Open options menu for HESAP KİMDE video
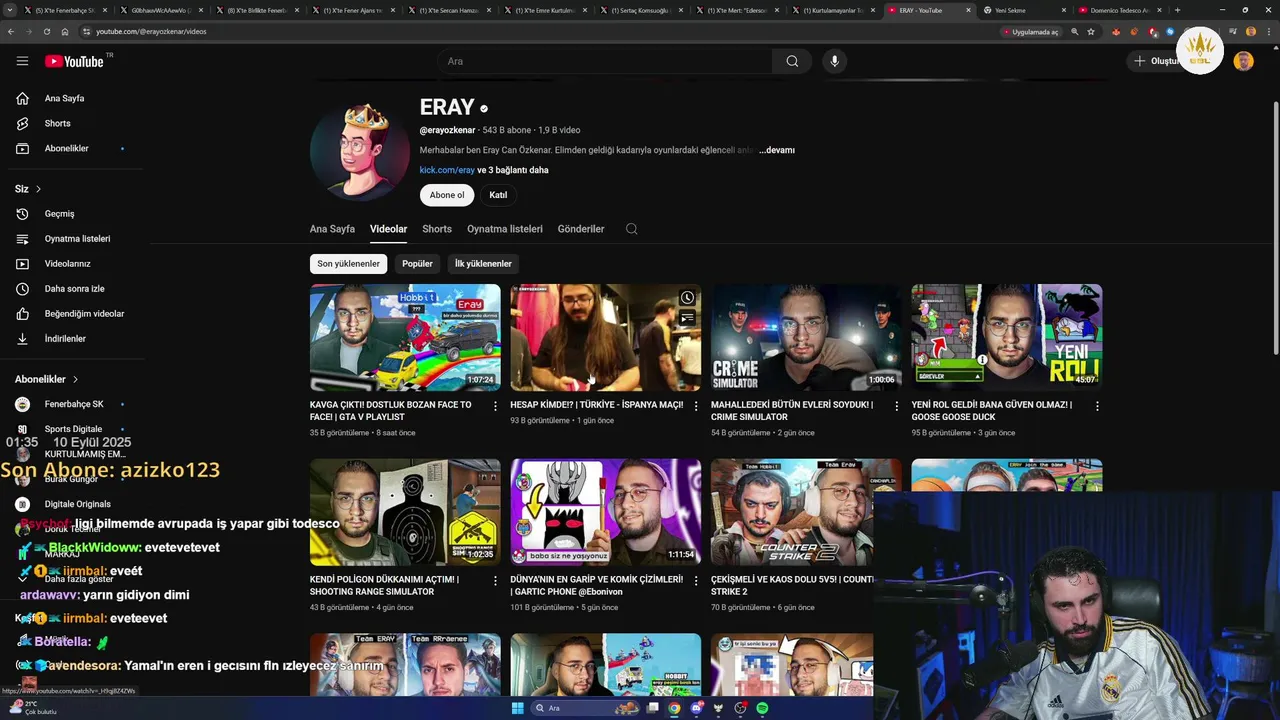The image size is (1280, 720). pyautogui.click(x=696, y=406)
